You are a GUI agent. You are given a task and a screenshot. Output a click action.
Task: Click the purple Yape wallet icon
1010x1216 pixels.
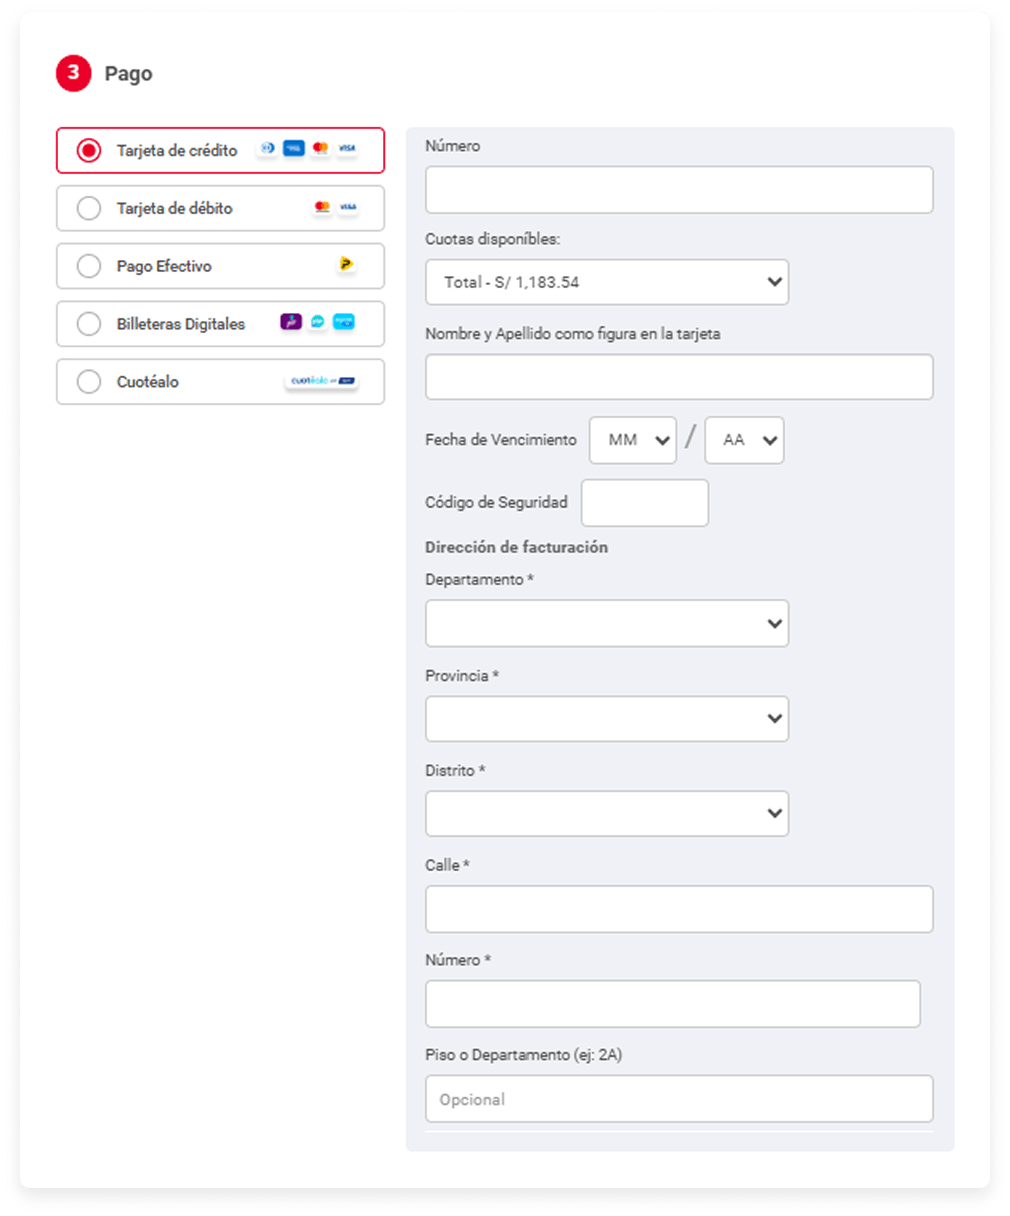tap(291, 322)
